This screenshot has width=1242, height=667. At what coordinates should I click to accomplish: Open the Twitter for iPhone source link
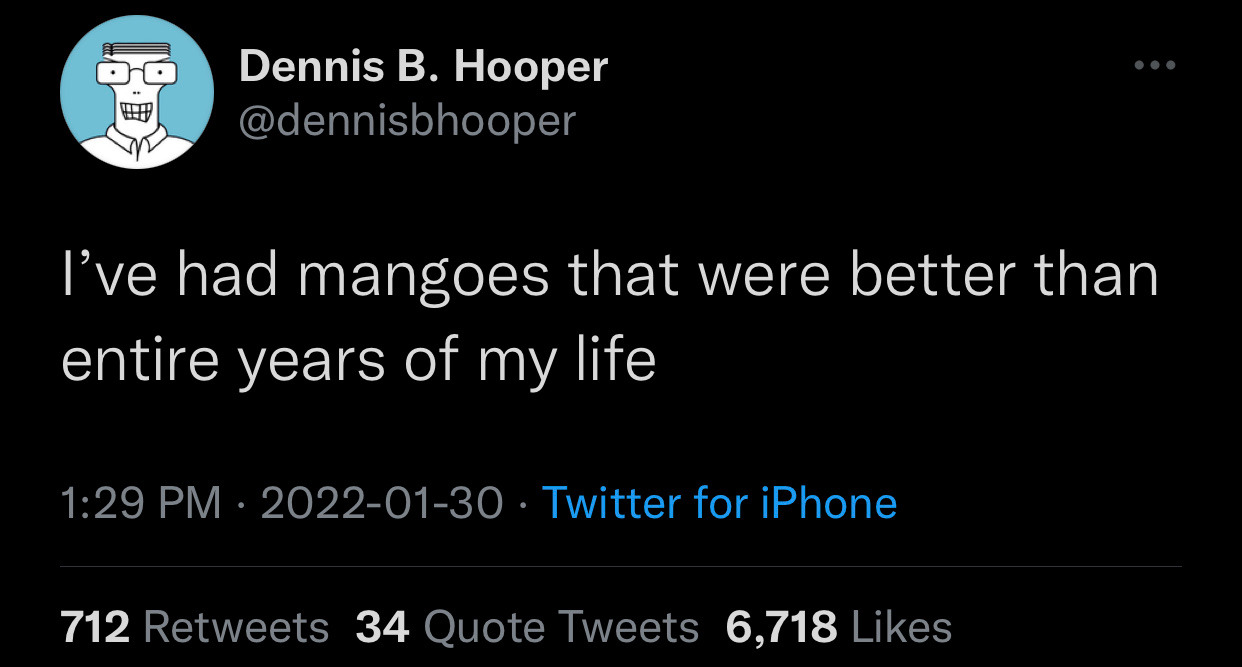click(719, 502)
